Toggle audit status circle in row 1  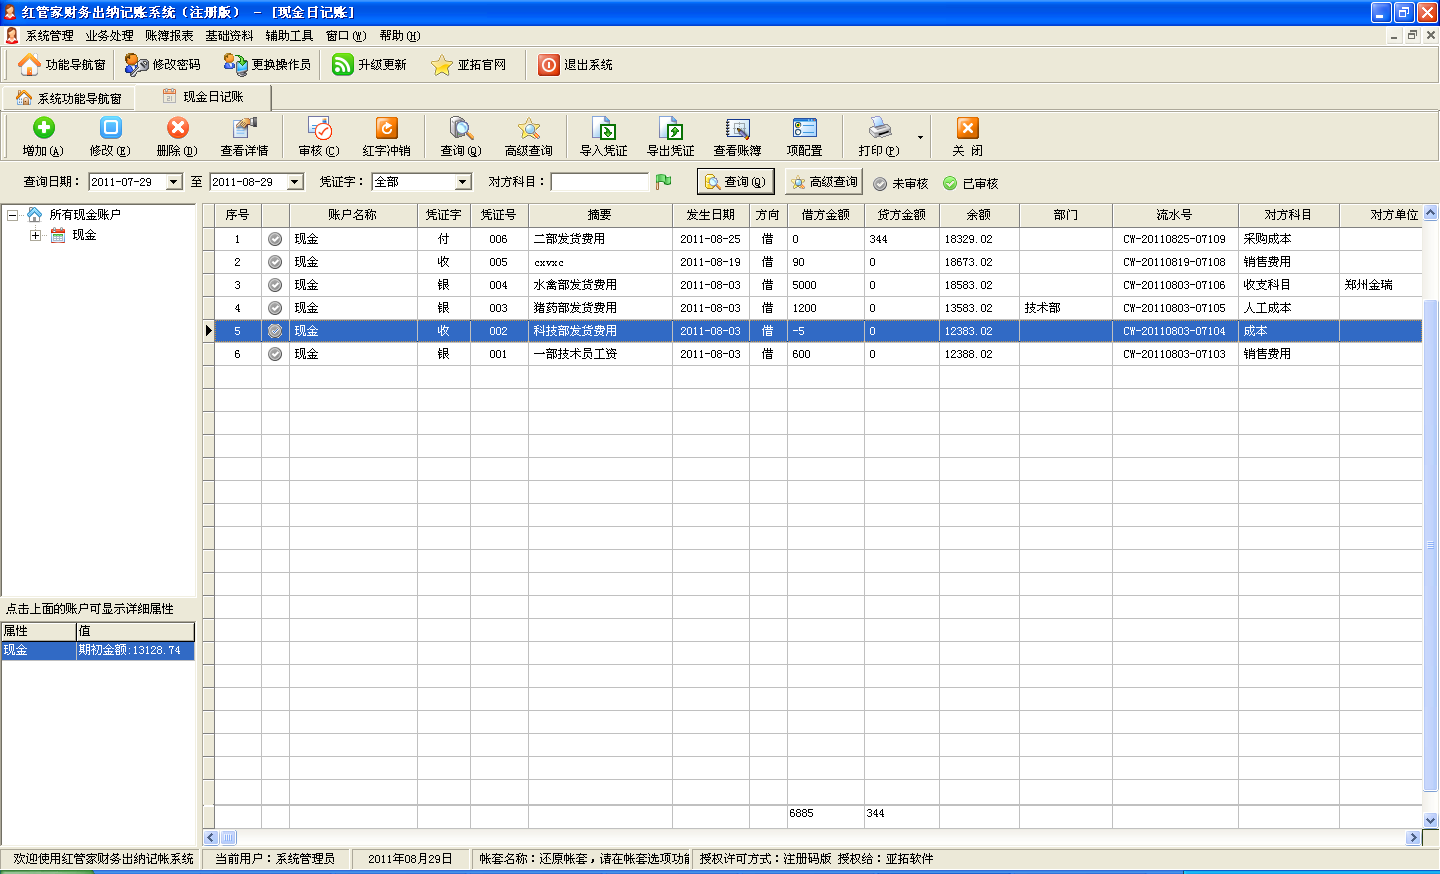[275, 239]
